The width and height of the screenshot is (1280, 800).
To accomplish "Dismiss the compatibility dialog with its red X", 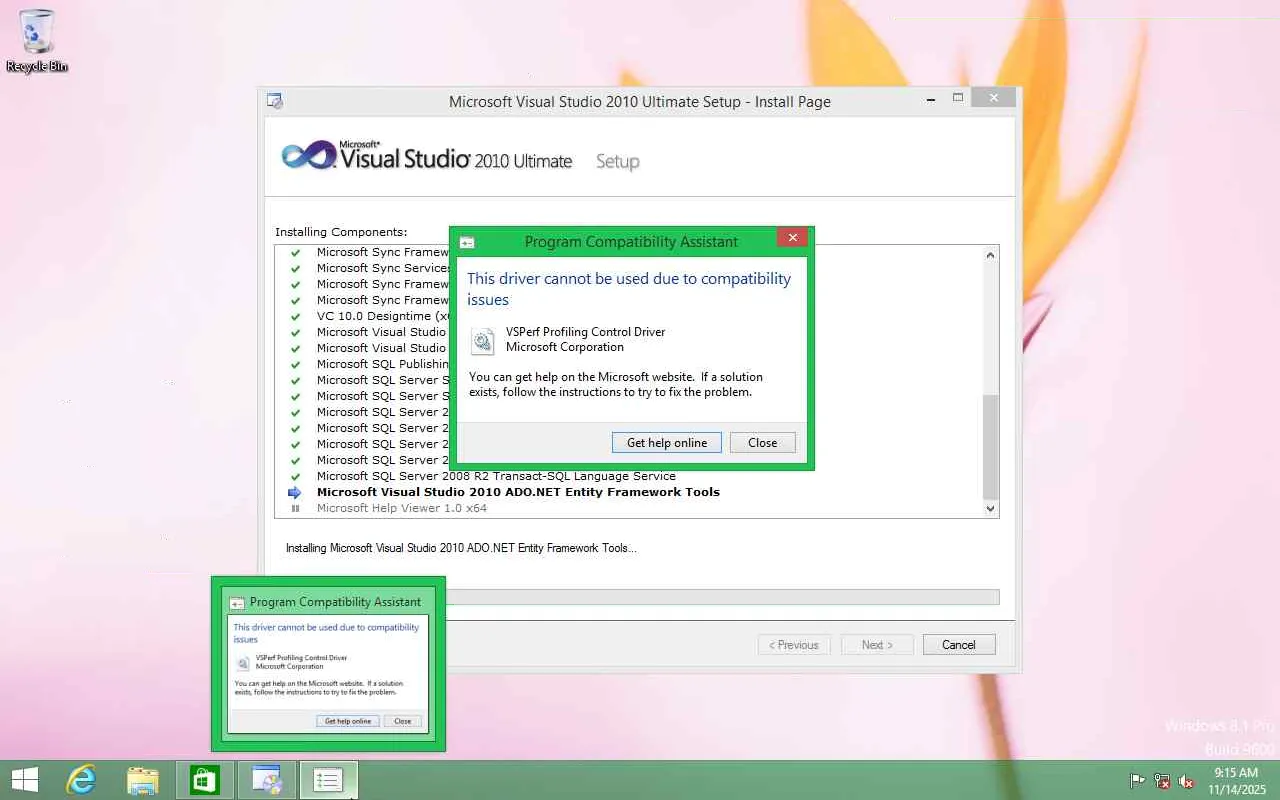I will (x=792, y=238).
